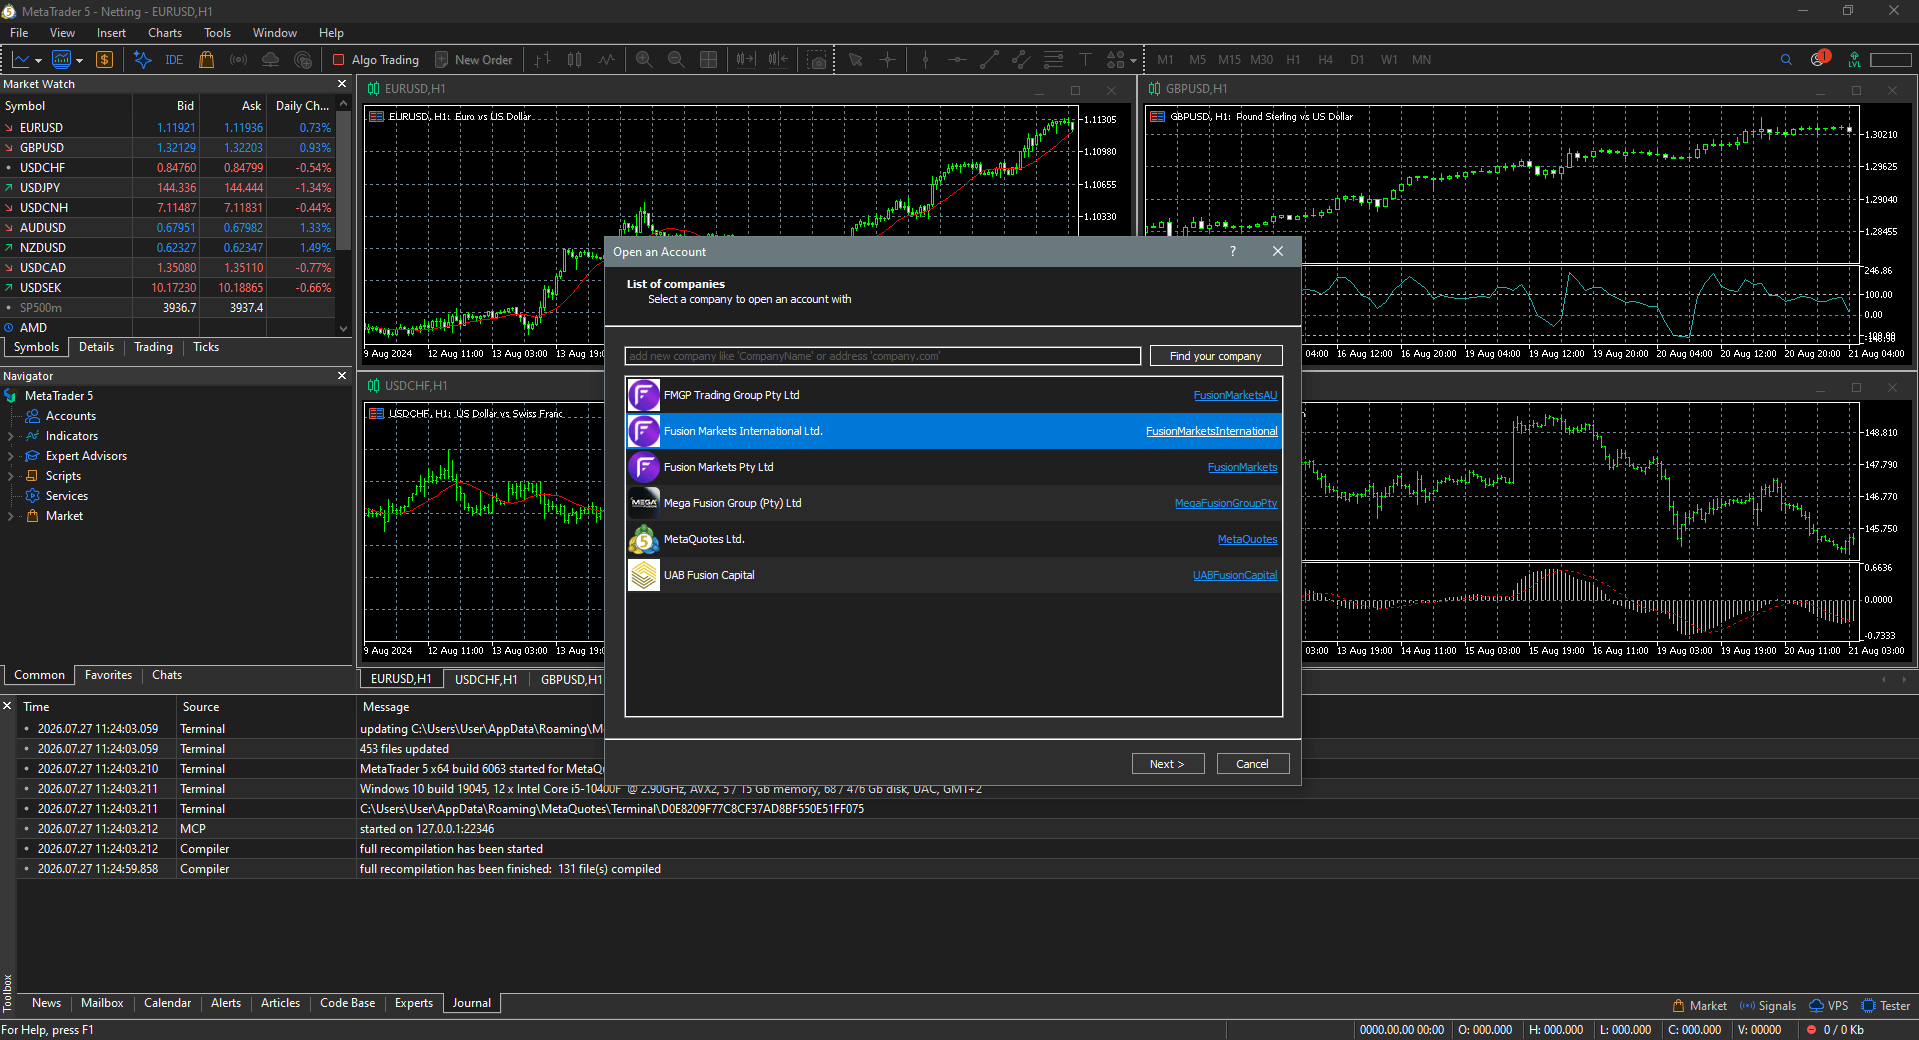
Task: Open the FusionMarketsAU link
Action: point(1235,395)
